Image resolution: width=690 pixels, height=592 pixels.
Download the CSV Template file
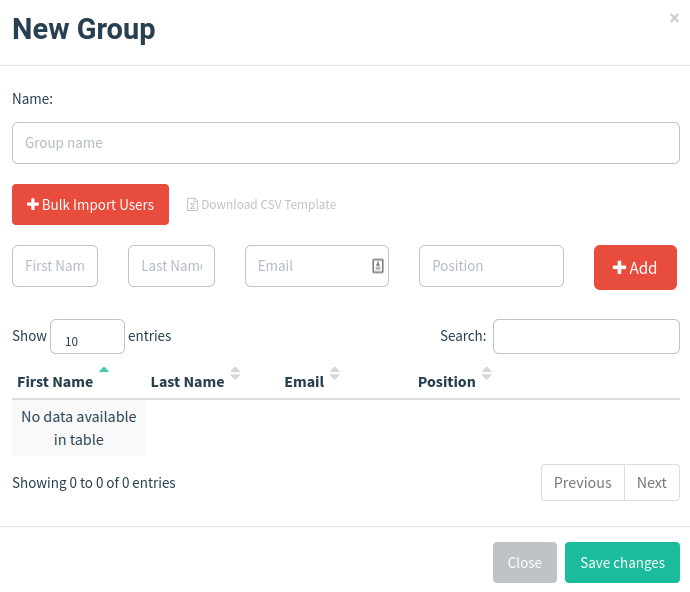click(x=268, y=205)
